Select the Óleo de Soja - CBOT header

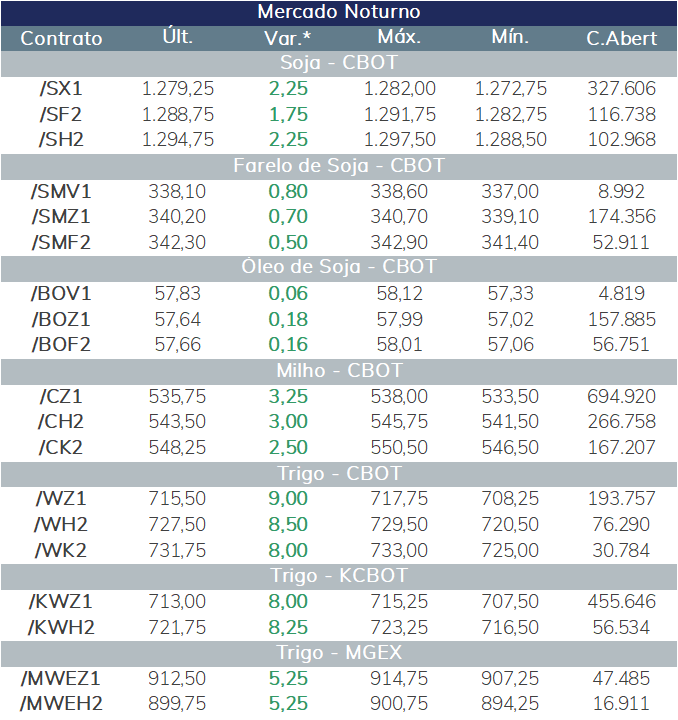pyautogui.click(x=339, y=268)
